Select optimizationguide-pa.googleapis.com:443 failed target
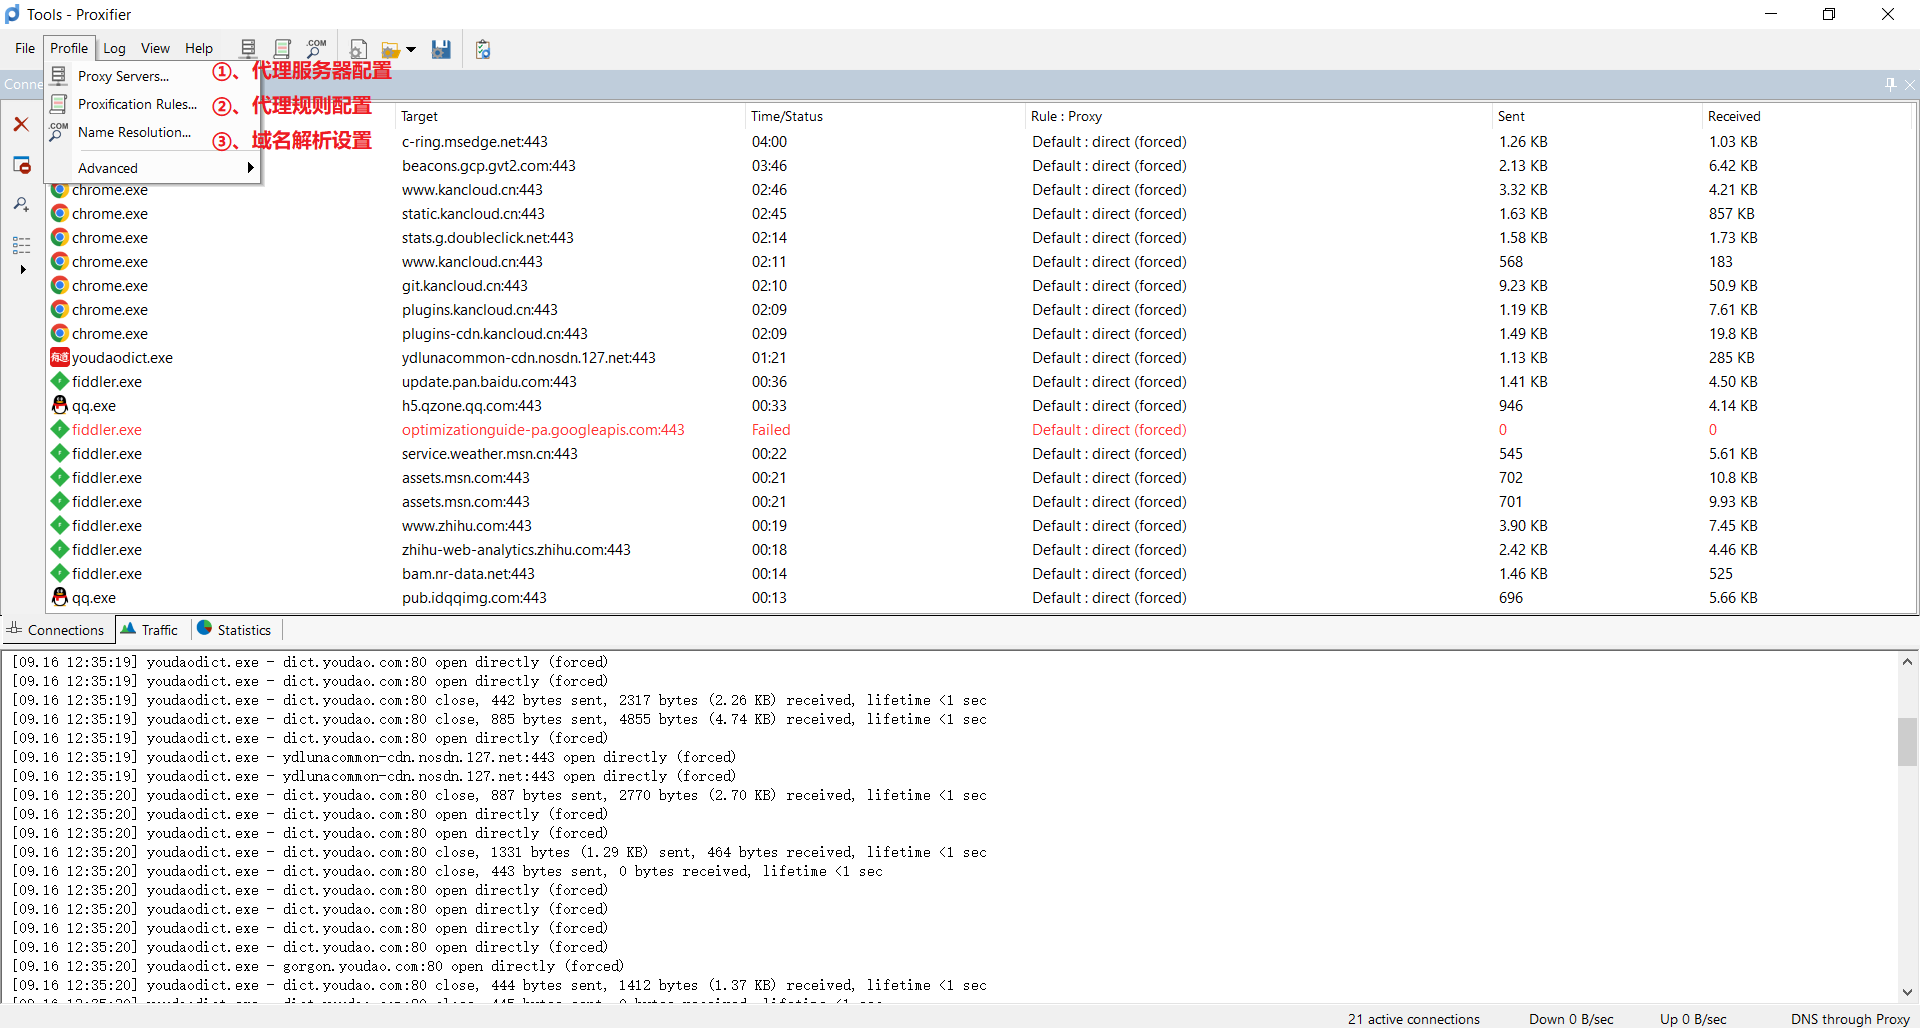The width and height of the screenshot is (1920, 1028). coord(543,430)
